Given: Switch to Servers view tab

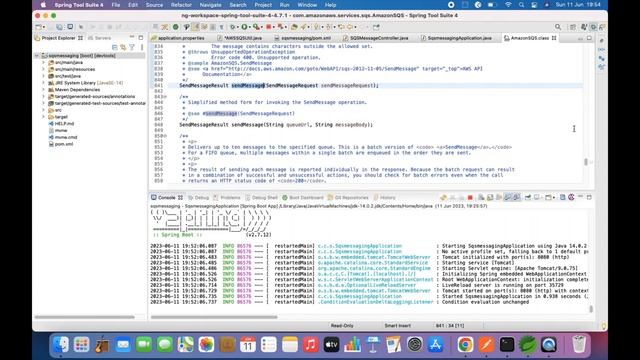Looking at the screenshot, I should pos(100,38).
